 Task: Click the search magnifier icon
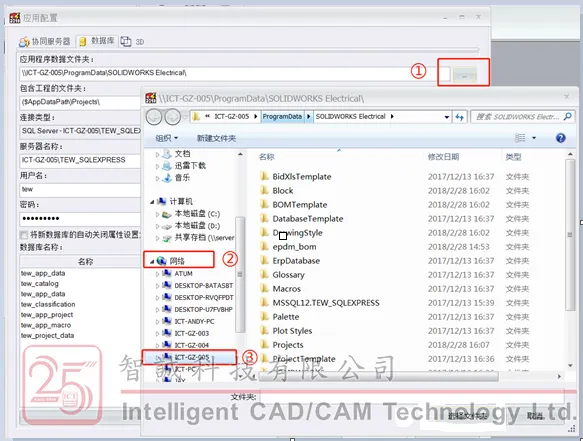click(567, 117)
